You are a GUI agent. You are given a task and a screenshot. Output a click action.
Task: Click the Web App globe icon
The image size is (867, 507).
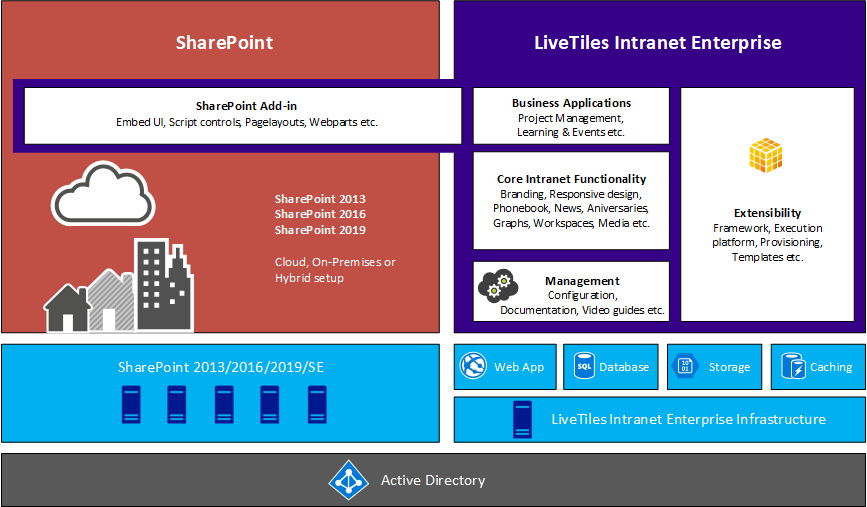coord(473,366)
